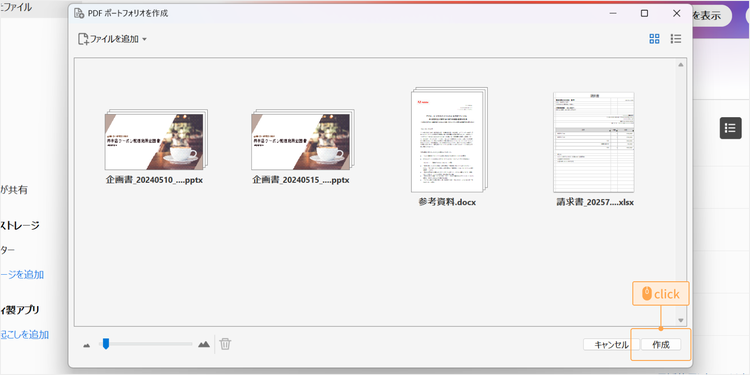Image resolution: width=750 pixels, height=375 pixels.
Task: Click file name 参考資料.docx
Action: point(447,202)
